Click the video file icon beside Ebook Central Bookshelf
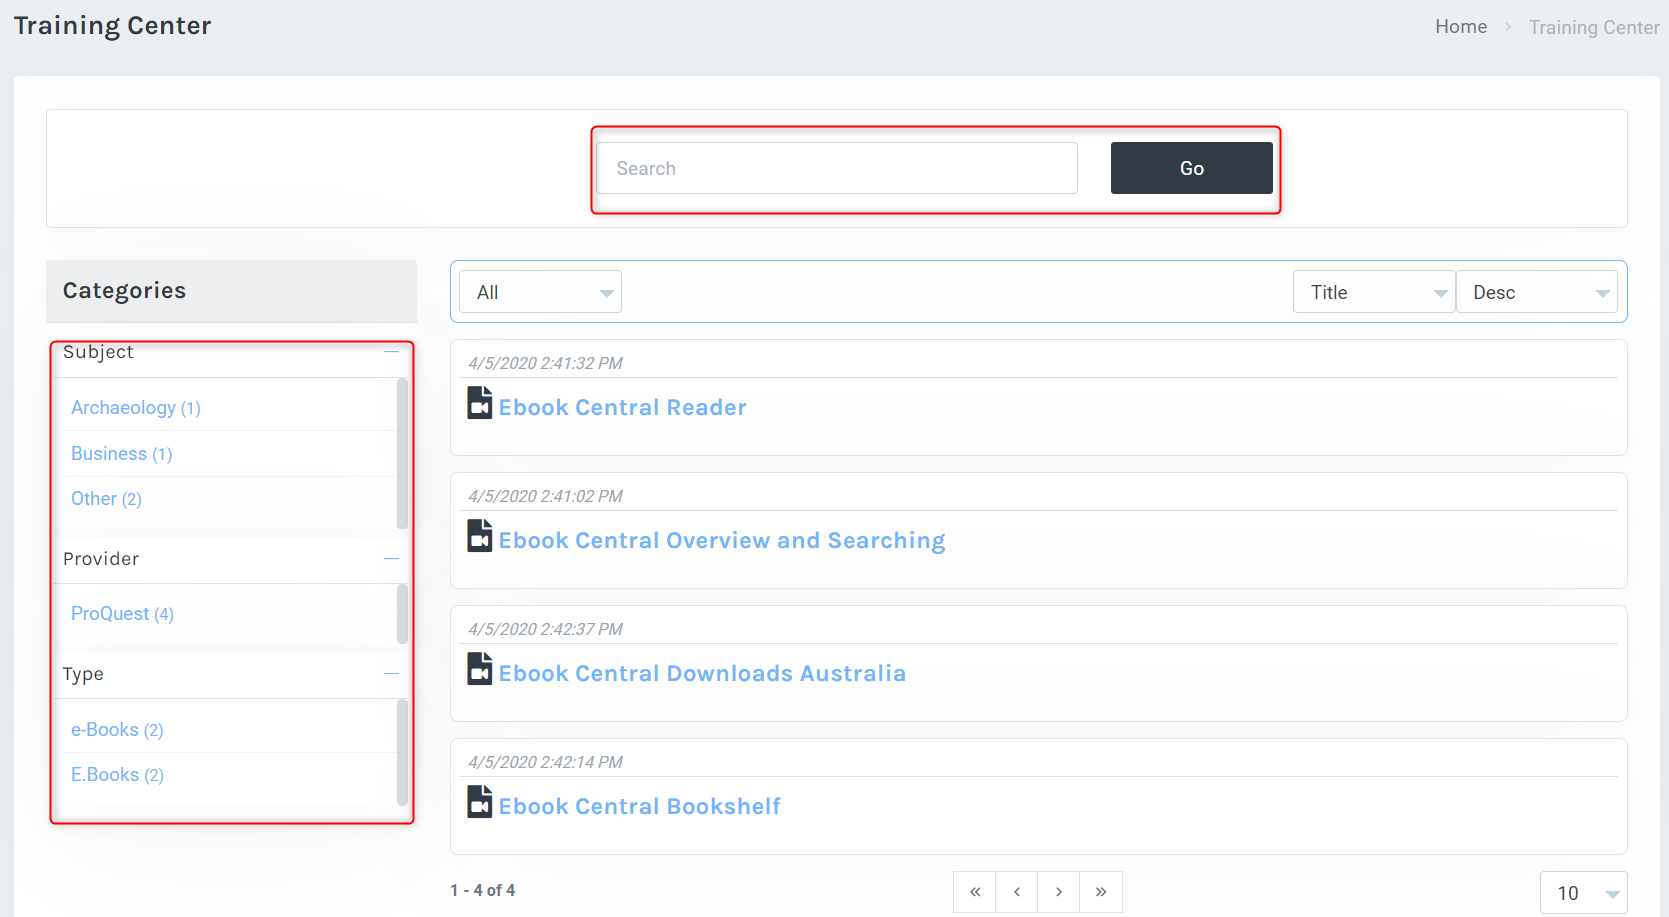Image resolution: width=1669 pixels, height=917 pixels. point(480,802)
